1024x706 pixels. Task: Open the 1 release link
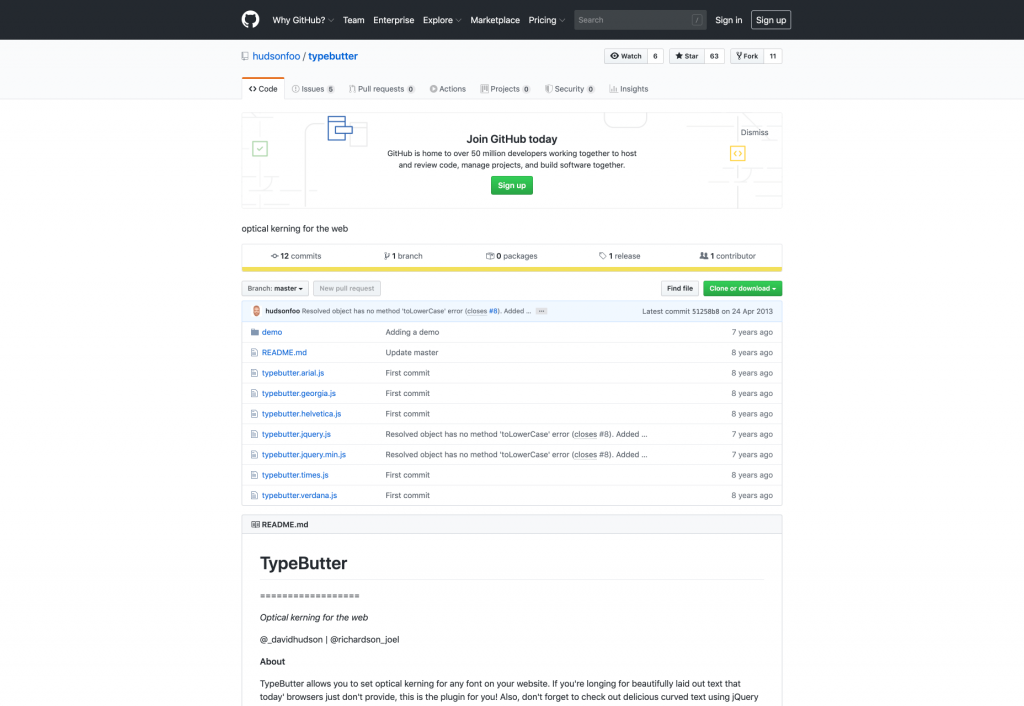(x=620, y=256)
